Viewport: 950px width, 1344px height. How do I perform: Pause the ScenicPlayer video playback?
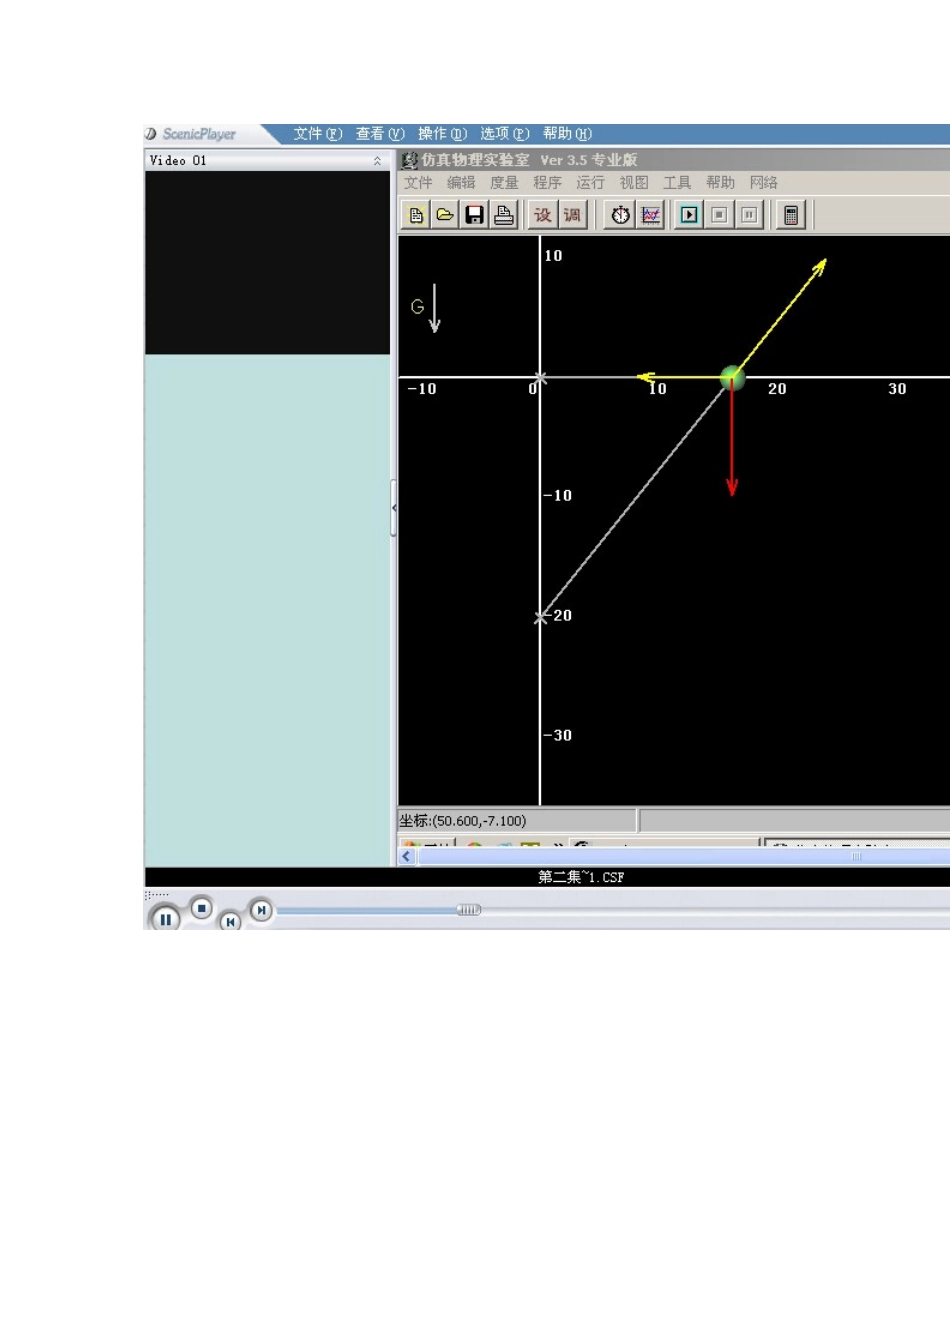click(165, 918)
